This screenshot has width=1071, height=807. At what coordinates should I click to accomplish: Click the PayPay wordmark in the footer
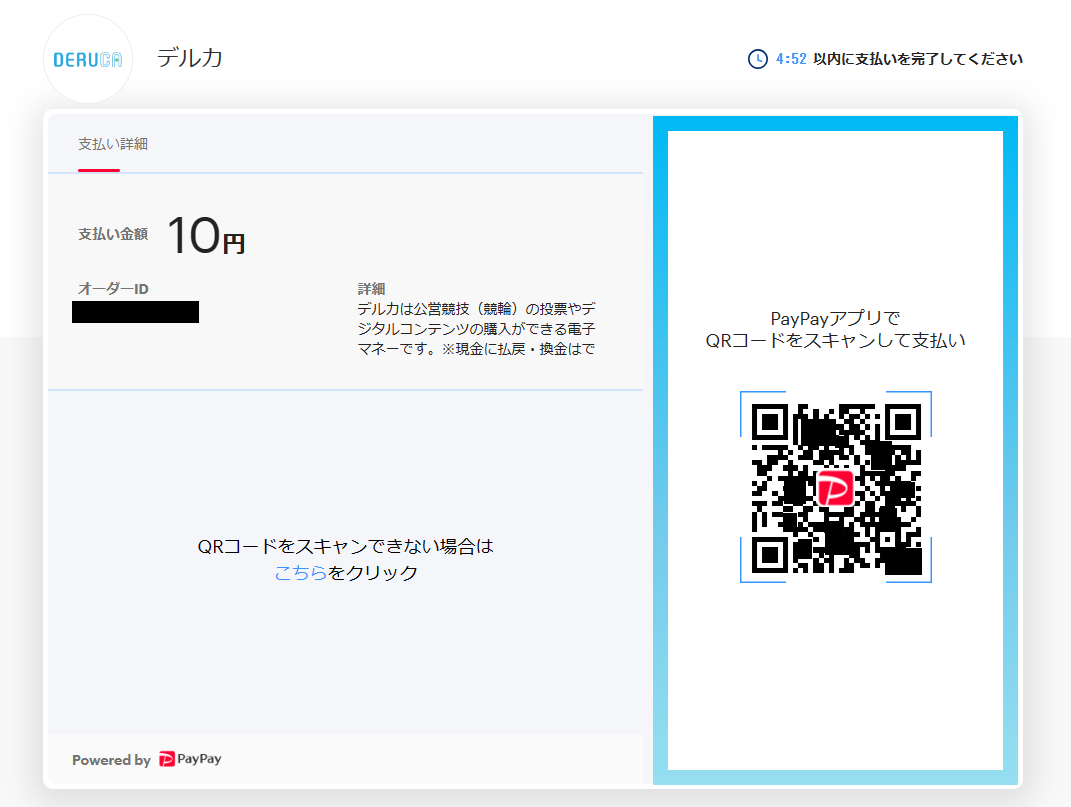tap(200, 759)
